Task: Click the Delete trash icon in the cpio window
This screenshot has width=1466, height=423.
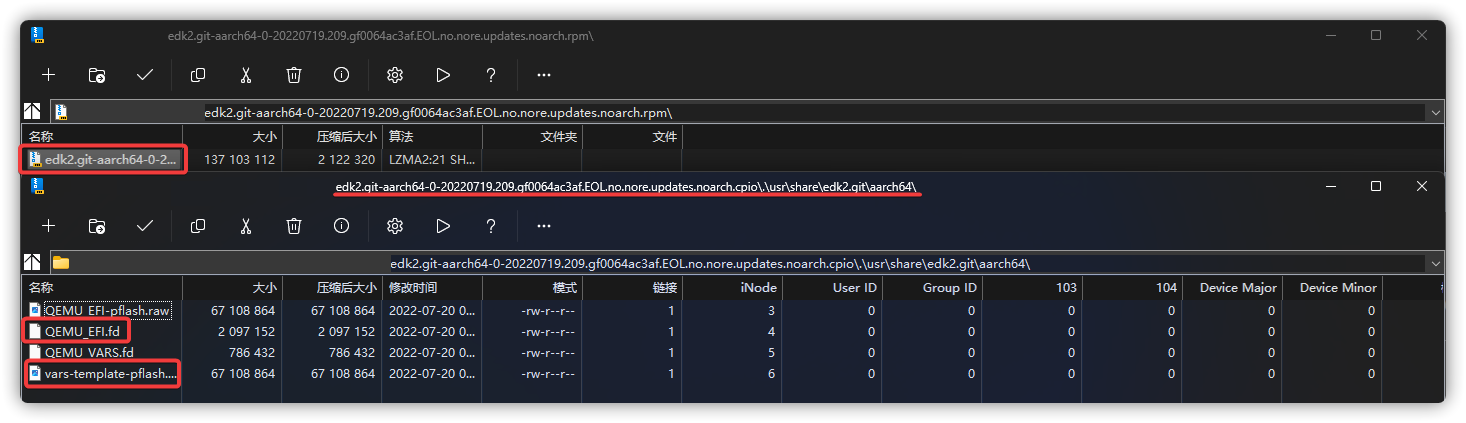Action: pyautogui.click(x=294, y=226)
